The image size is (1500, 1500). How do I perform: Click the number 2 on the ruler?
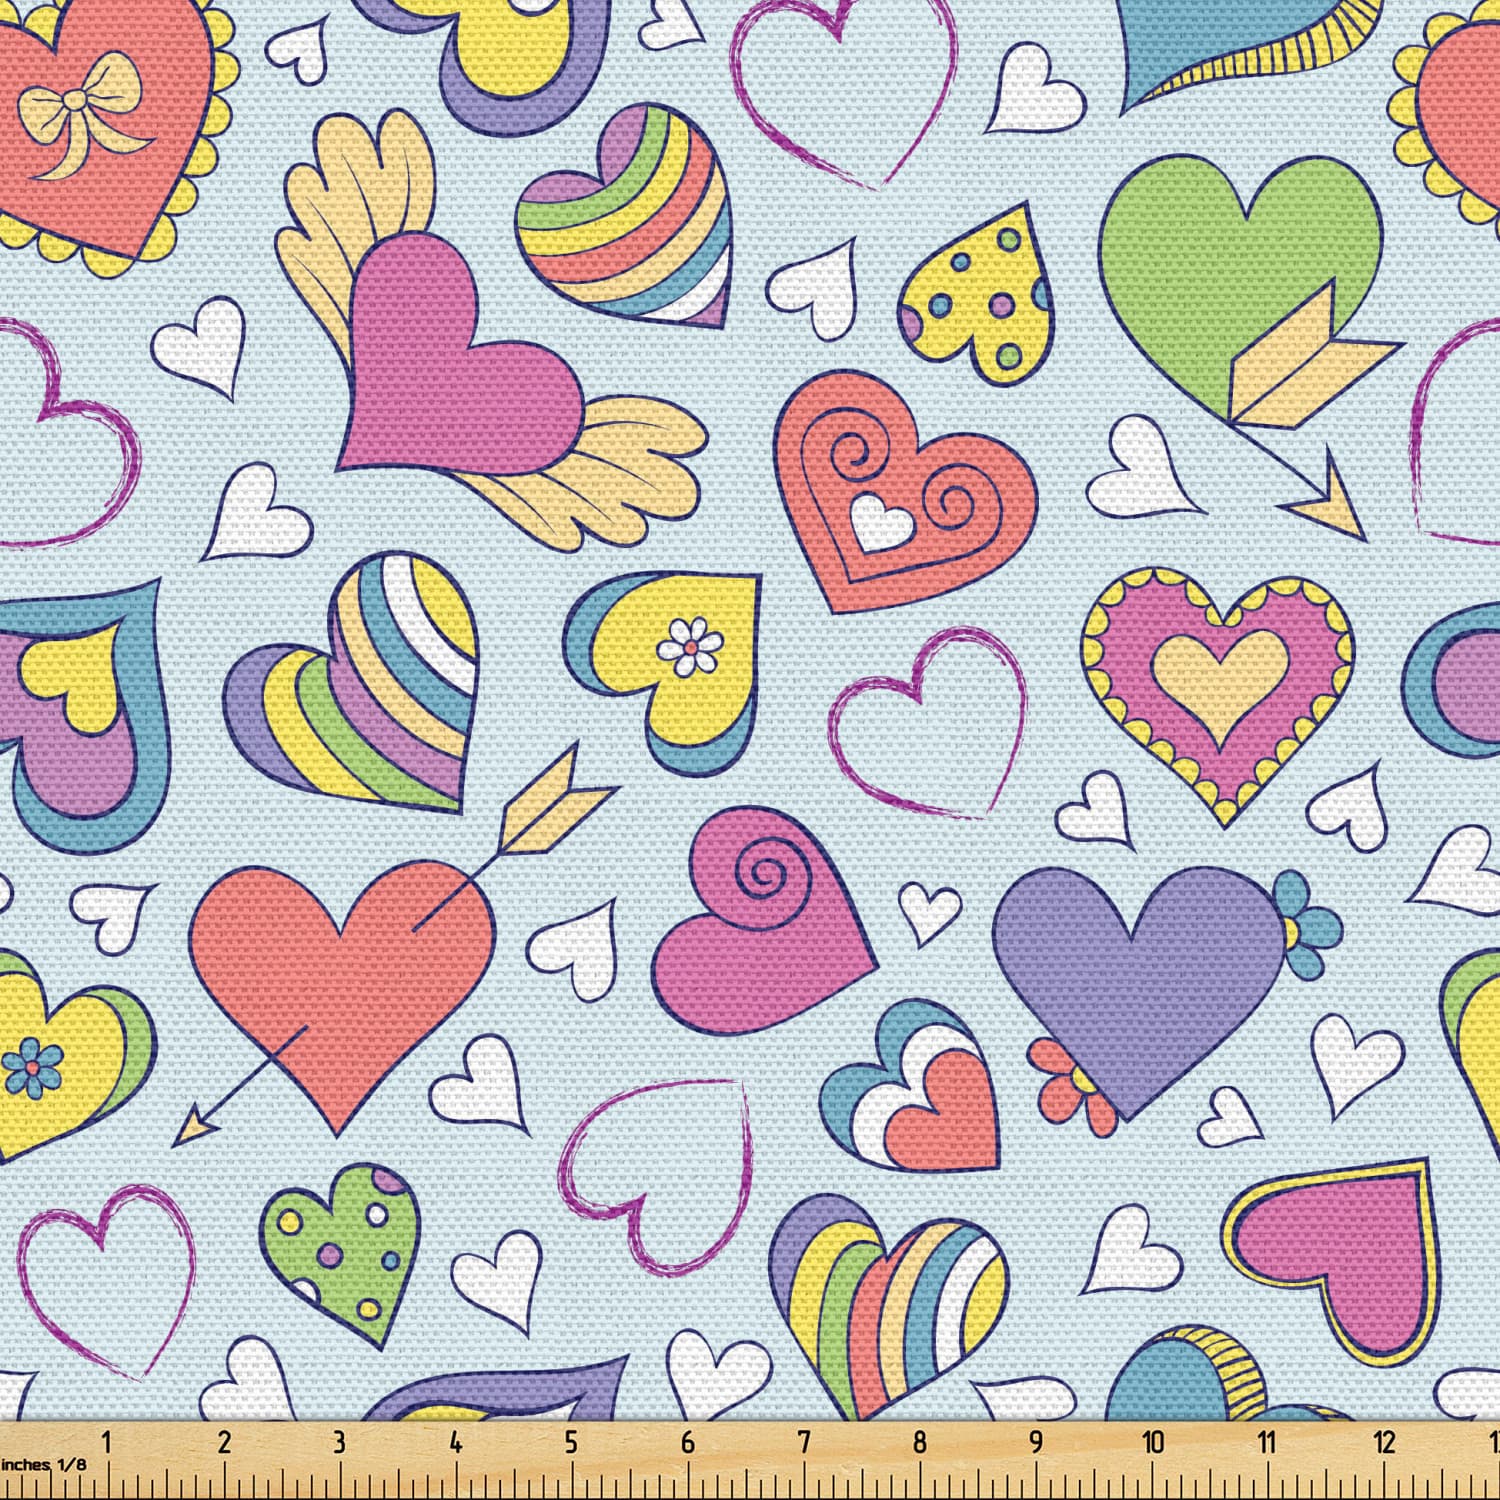[x=224, y=1442]
